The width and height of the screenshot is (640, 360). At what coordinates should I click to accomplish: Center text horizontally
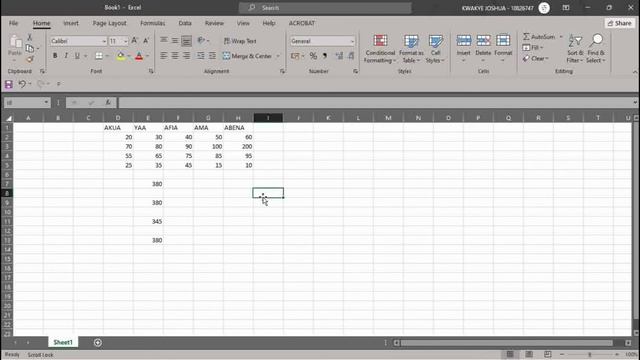tap(175, 56)
